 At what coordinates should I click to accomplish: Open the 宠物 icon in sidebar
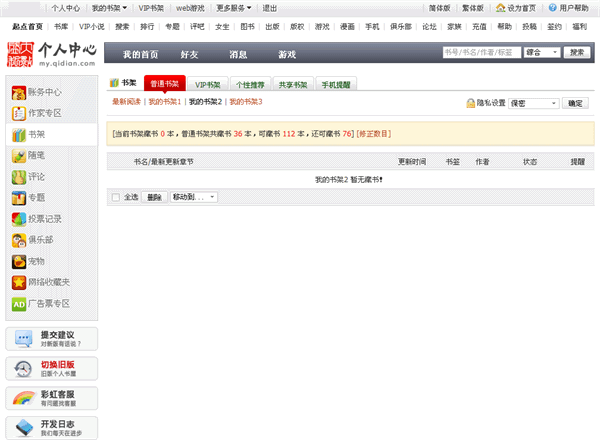19,261
